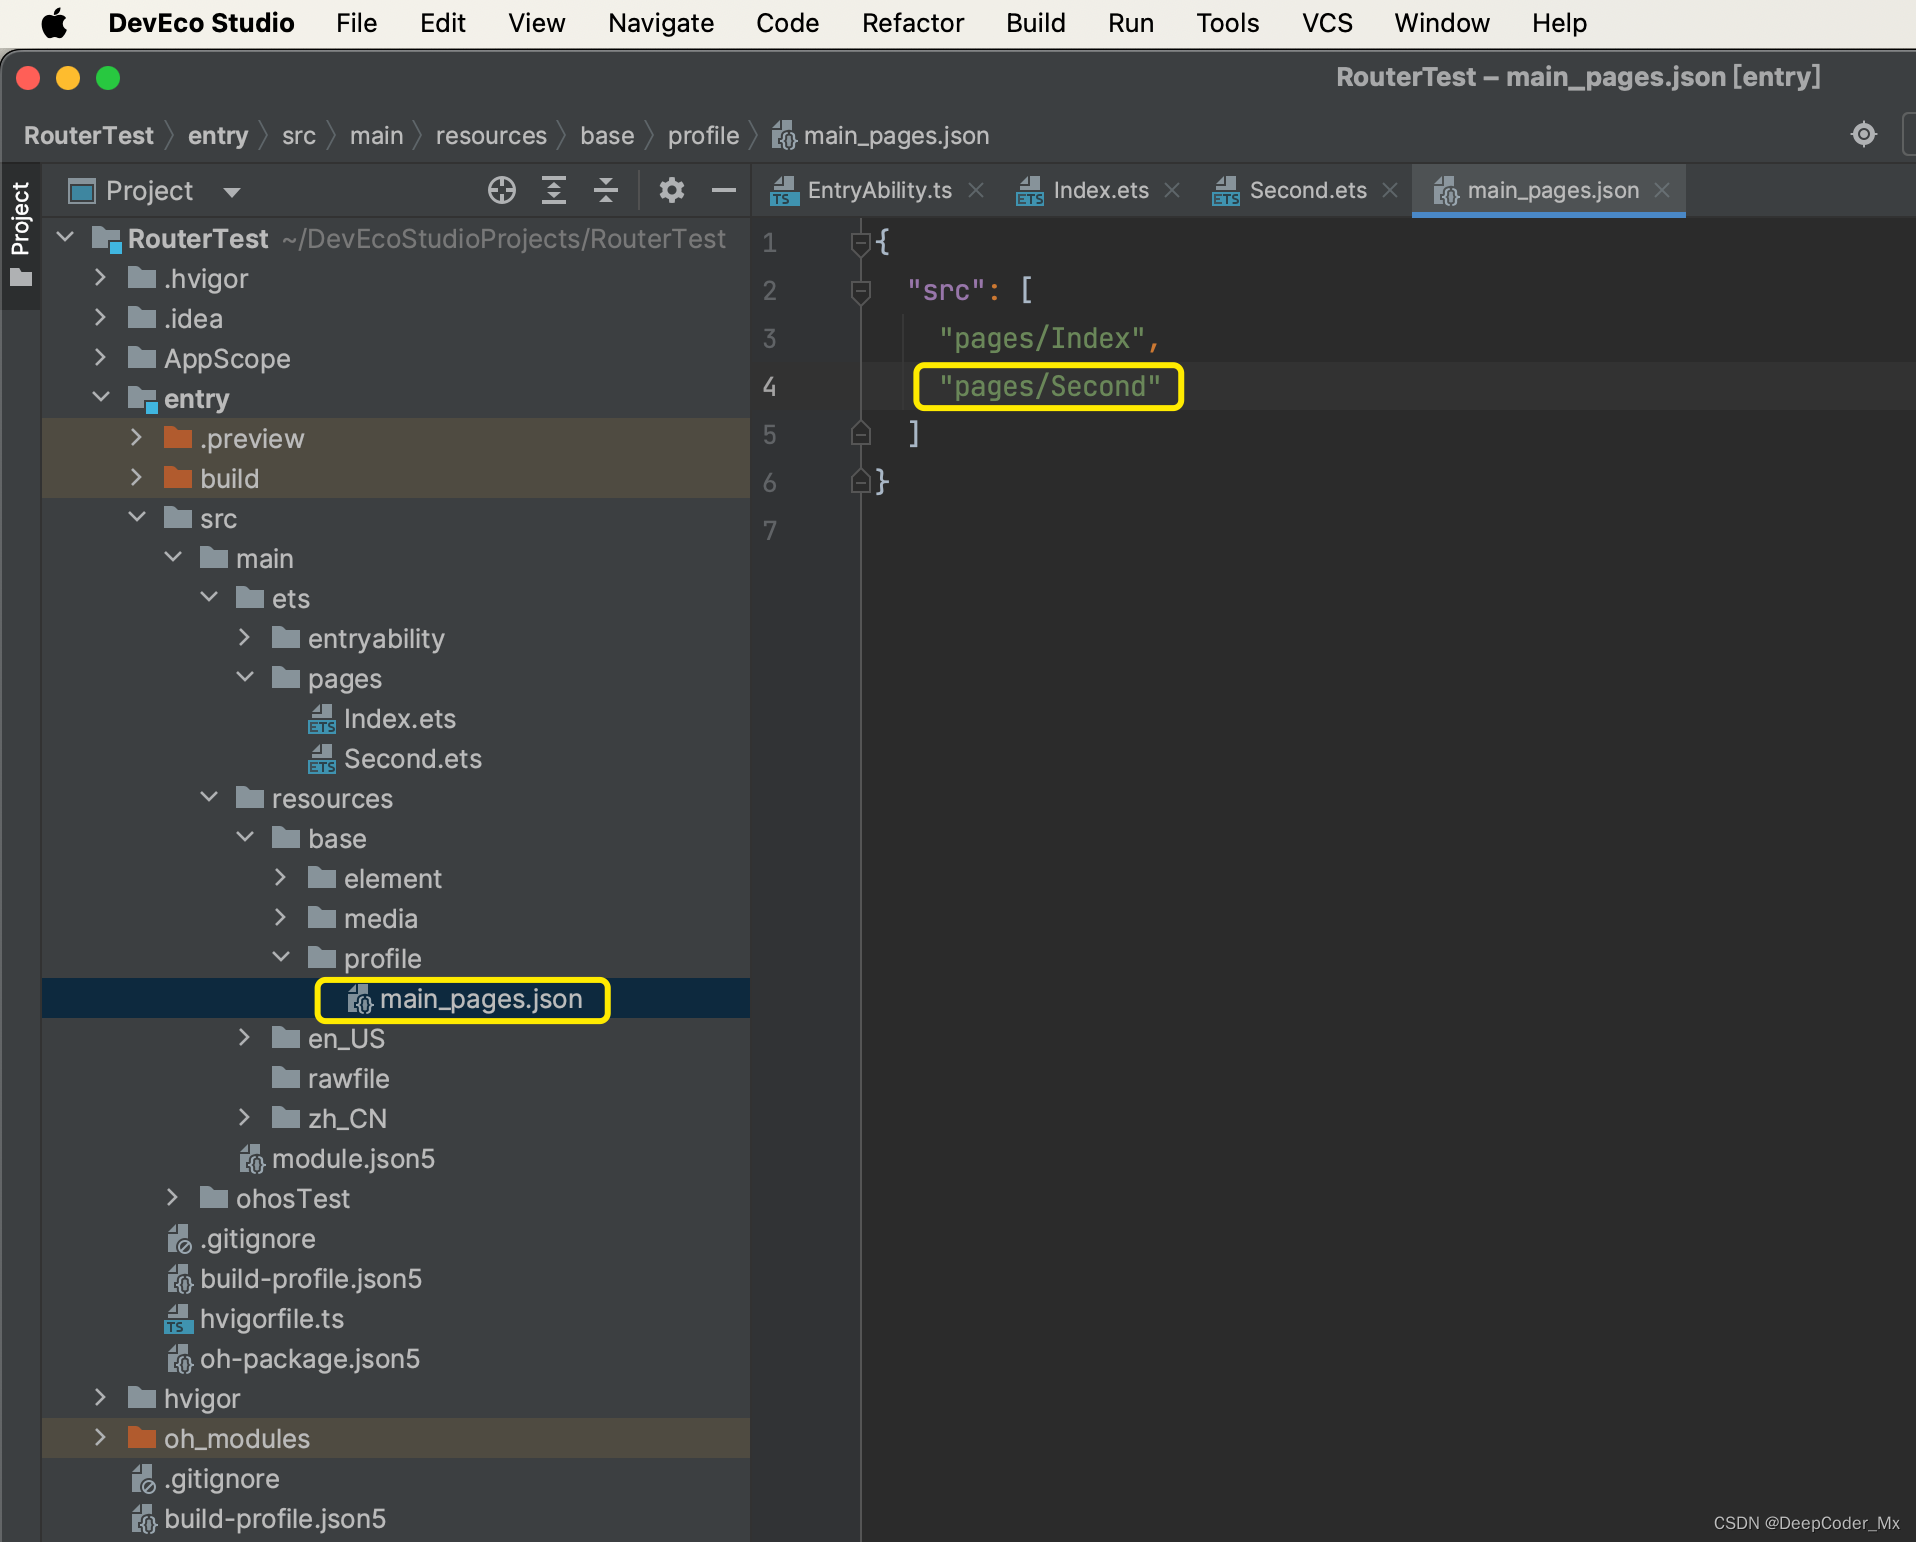The width and height of the screenshot is (1916, 1542).
Task: Expand the .preview folder
Action: 136,438
